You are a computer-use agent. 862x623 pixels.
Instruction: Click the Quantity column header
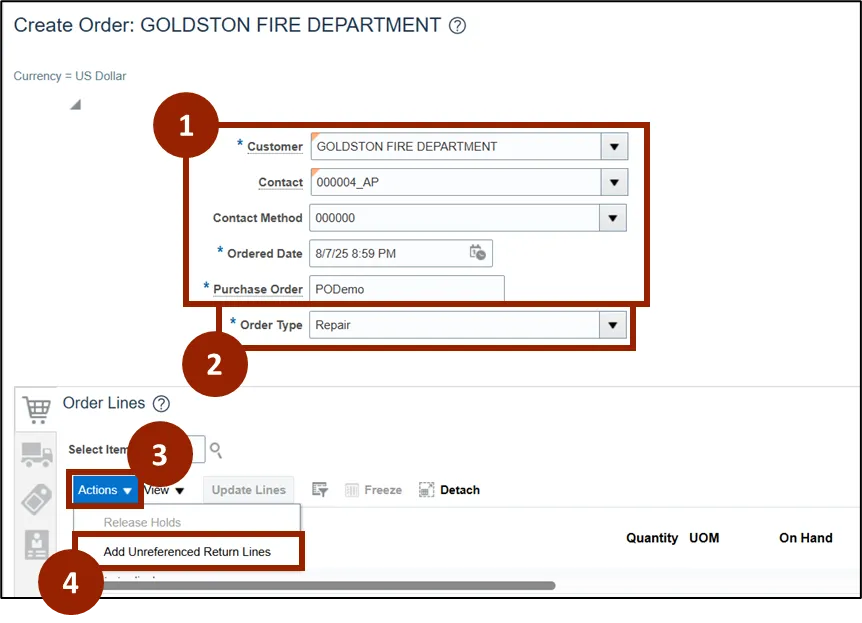pyautogui.click(x=651, y=538)
